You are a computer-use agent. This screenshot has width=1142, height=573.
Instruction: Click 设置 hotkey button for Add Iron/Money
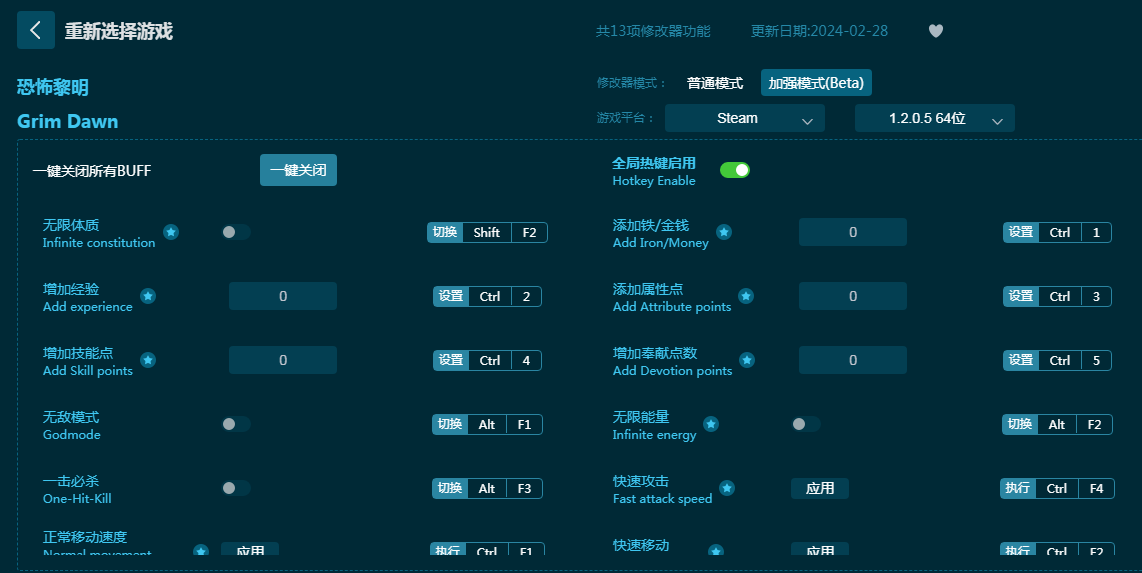point(1021,232)
